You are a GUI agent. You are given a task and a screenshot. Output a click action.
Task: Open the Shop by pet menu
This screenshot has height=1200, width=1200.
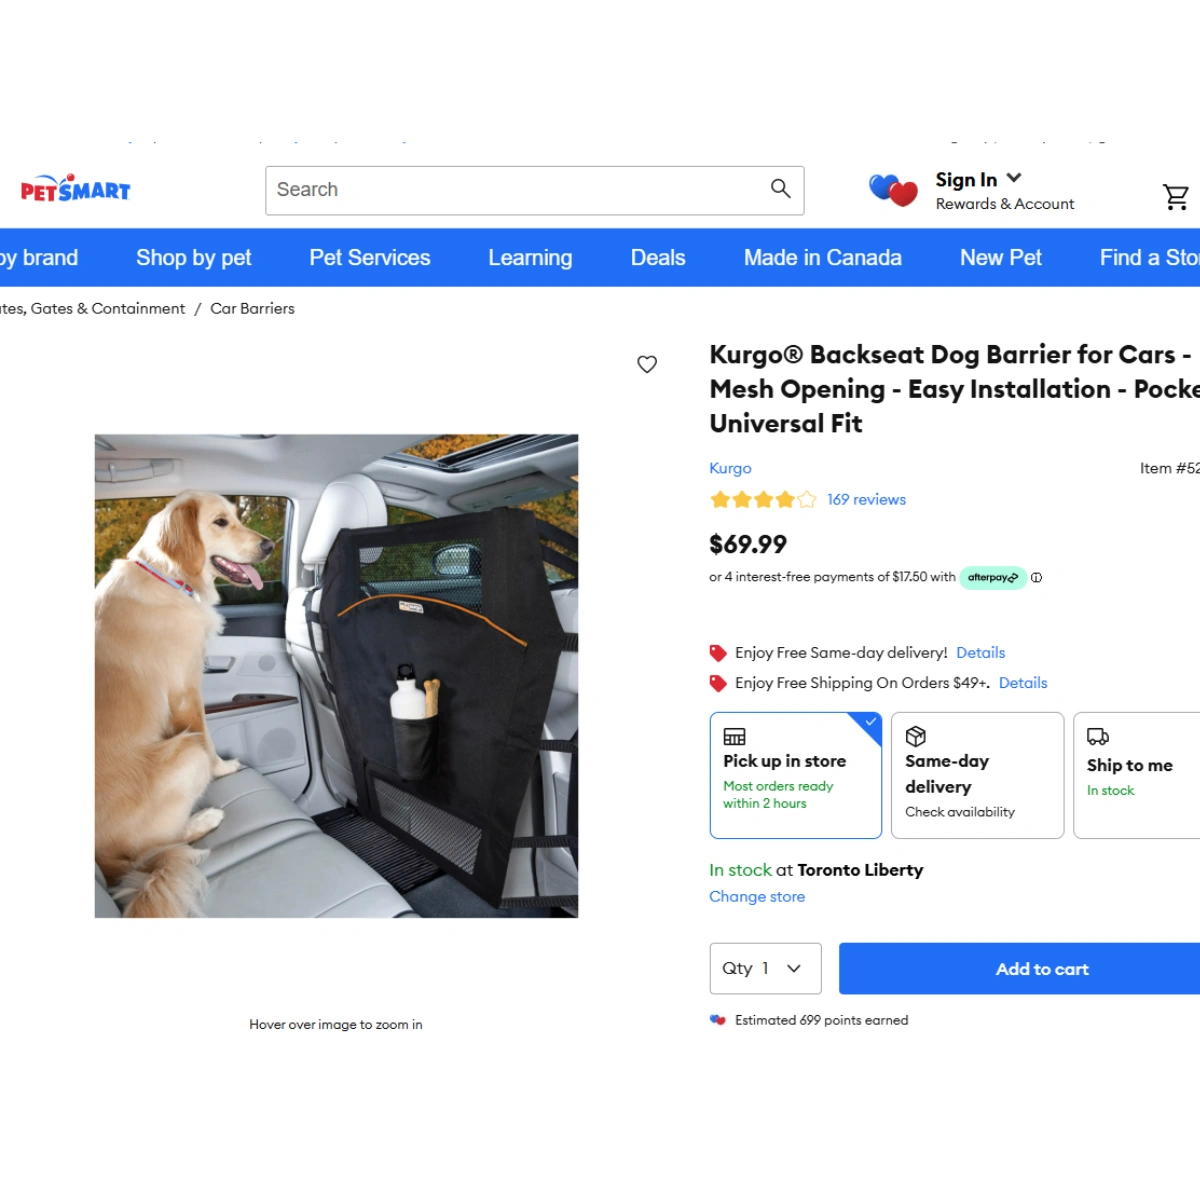coord(193,258)
